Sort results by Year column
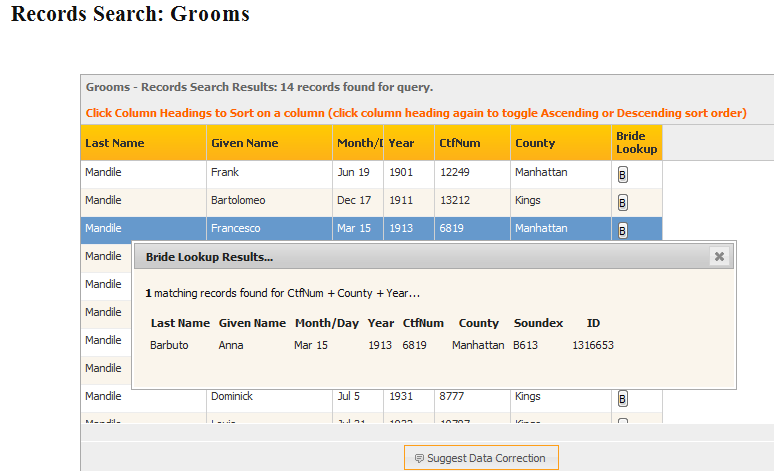The image size is (774, 471). click(409, 143)
